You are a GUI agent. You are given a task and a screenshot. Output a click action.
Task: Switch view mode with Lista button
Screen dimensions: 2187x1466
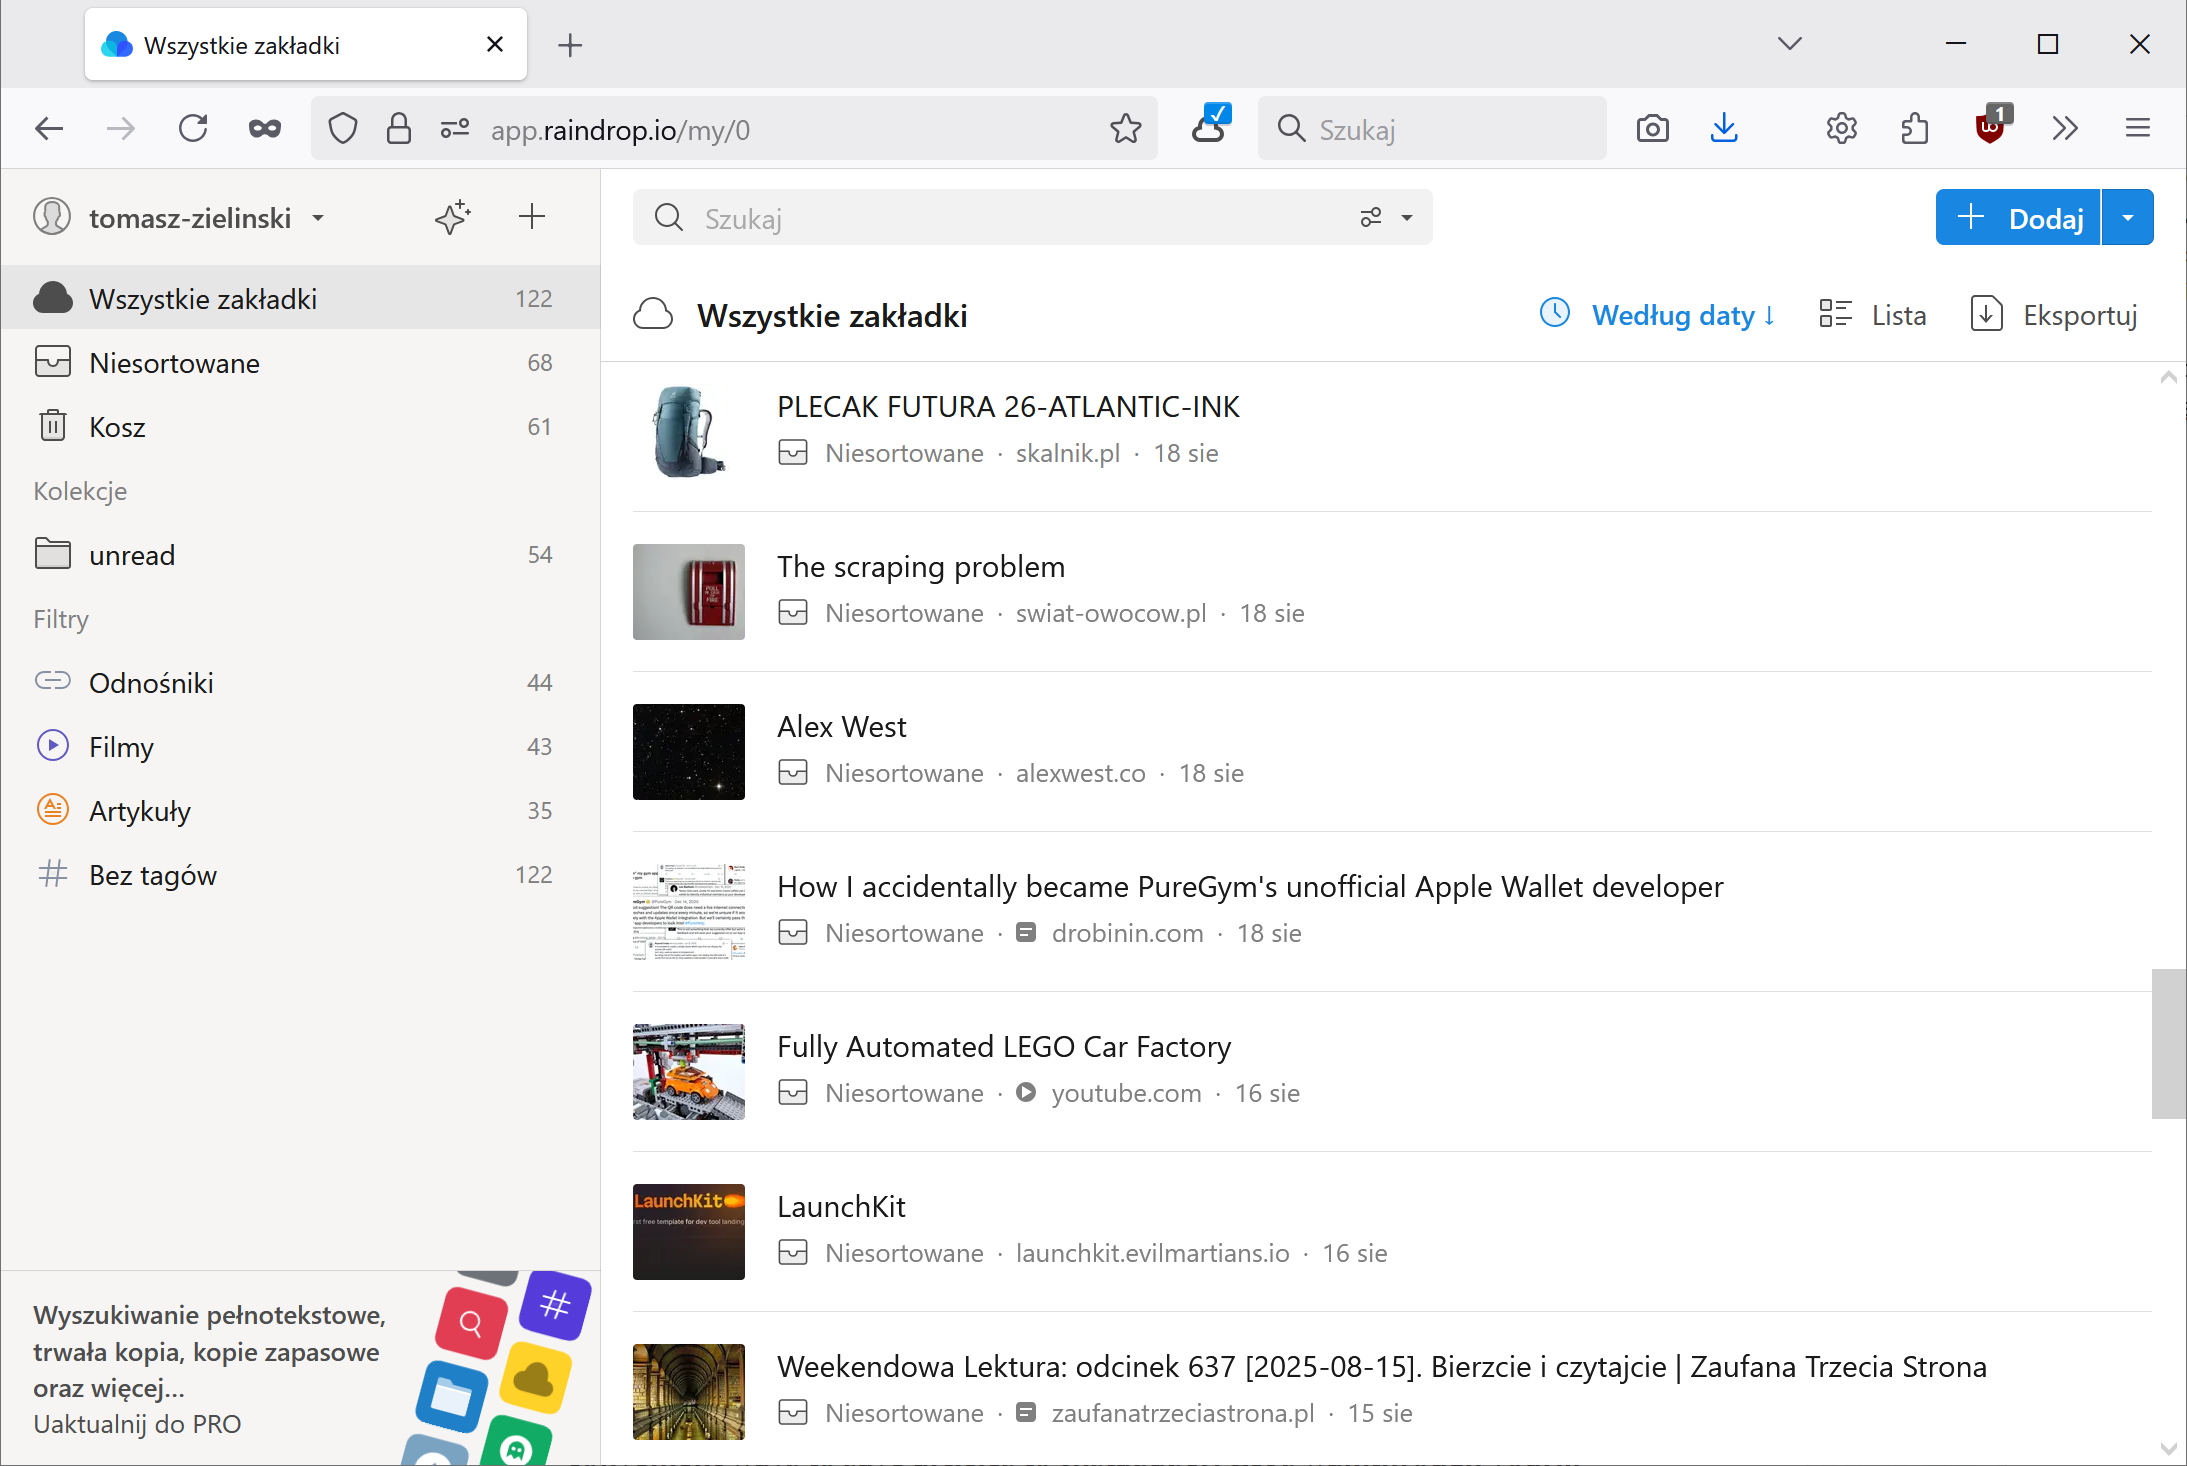(1873, 315)
